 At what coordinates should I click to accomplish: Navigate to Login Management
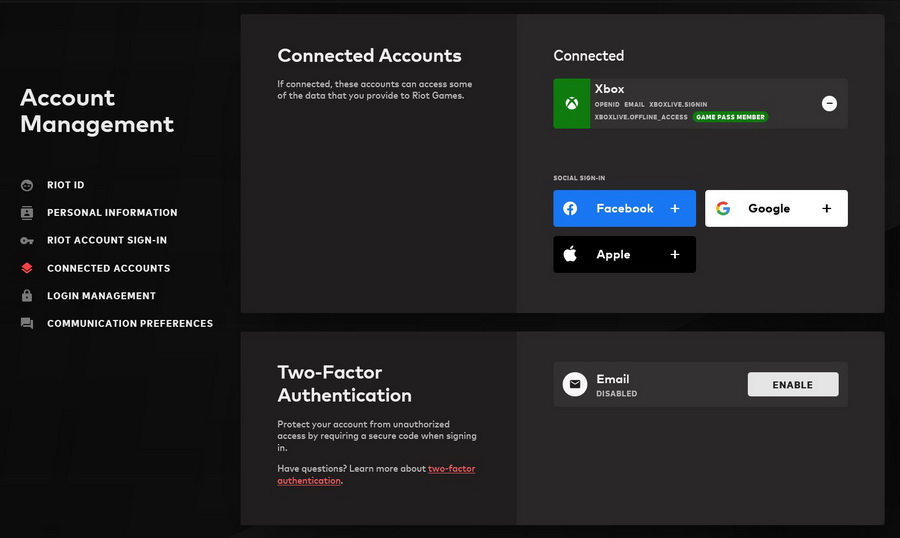pyautogui.click(x=101, y=296)
